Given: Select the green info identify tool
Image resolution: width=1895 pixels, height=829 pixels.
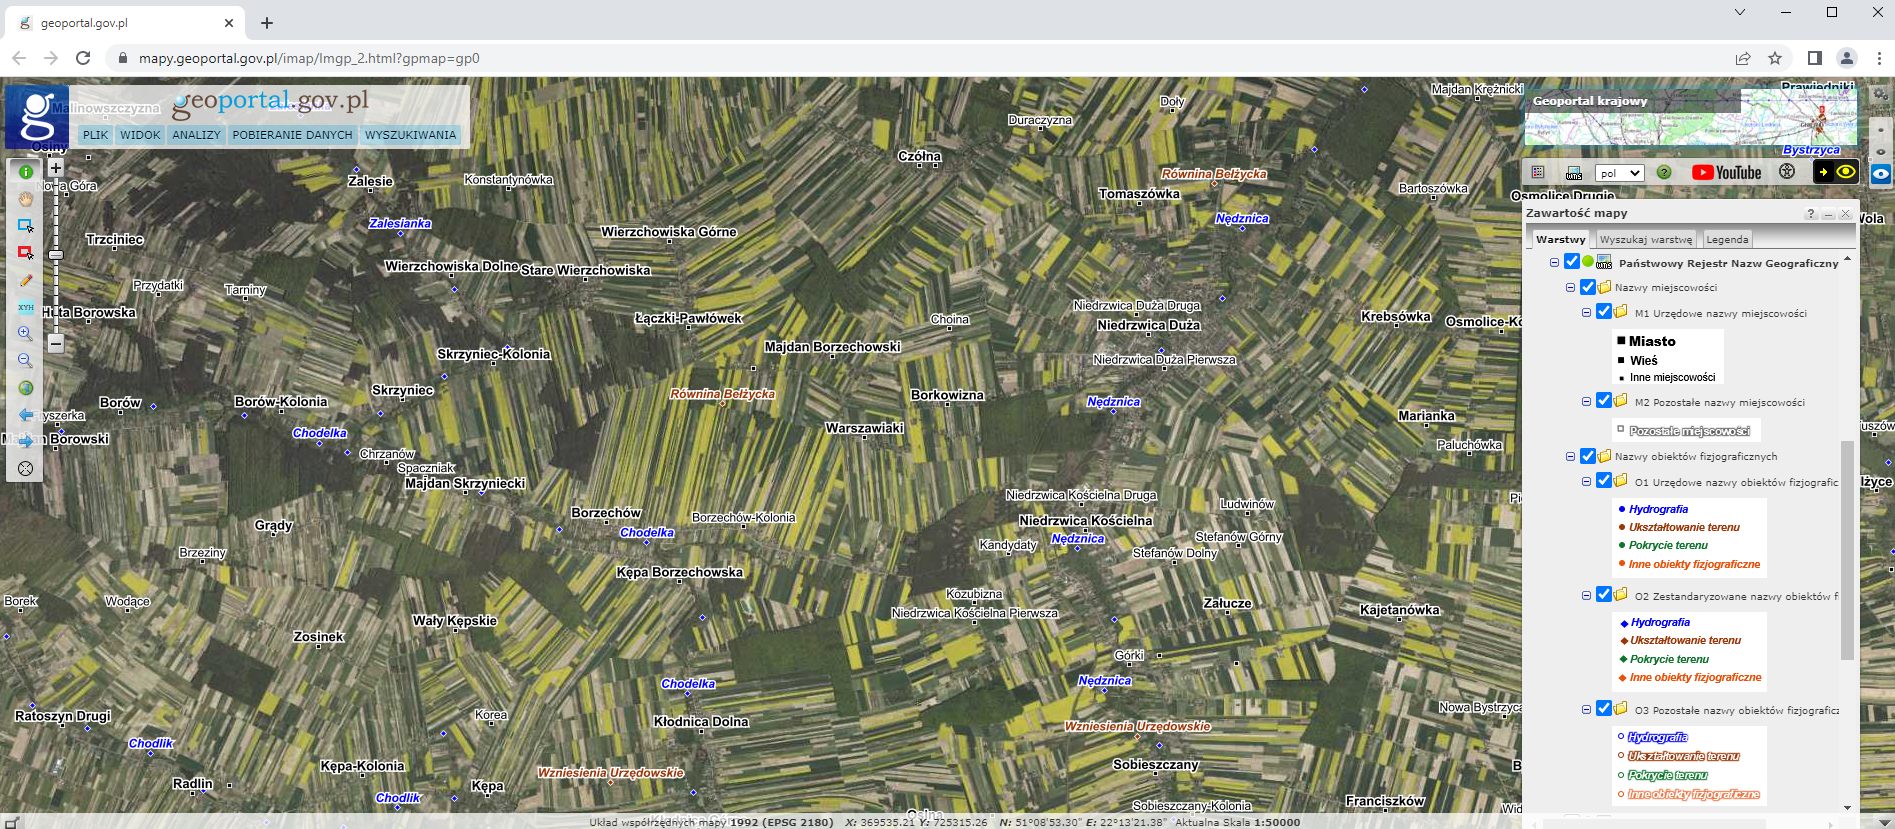Looking at the screenshot, I should (x=26, y=172).
